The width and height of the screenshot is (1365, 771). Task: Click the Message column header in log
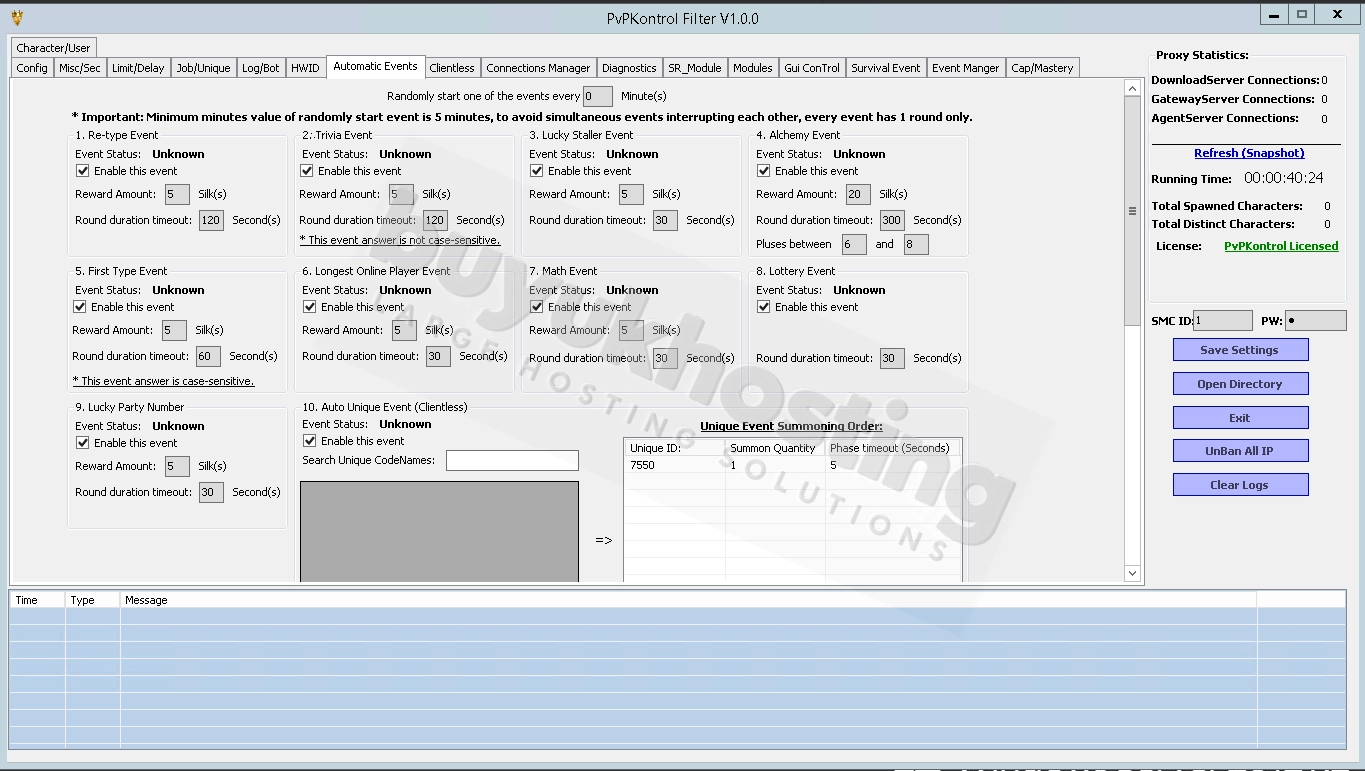point(688,600)
